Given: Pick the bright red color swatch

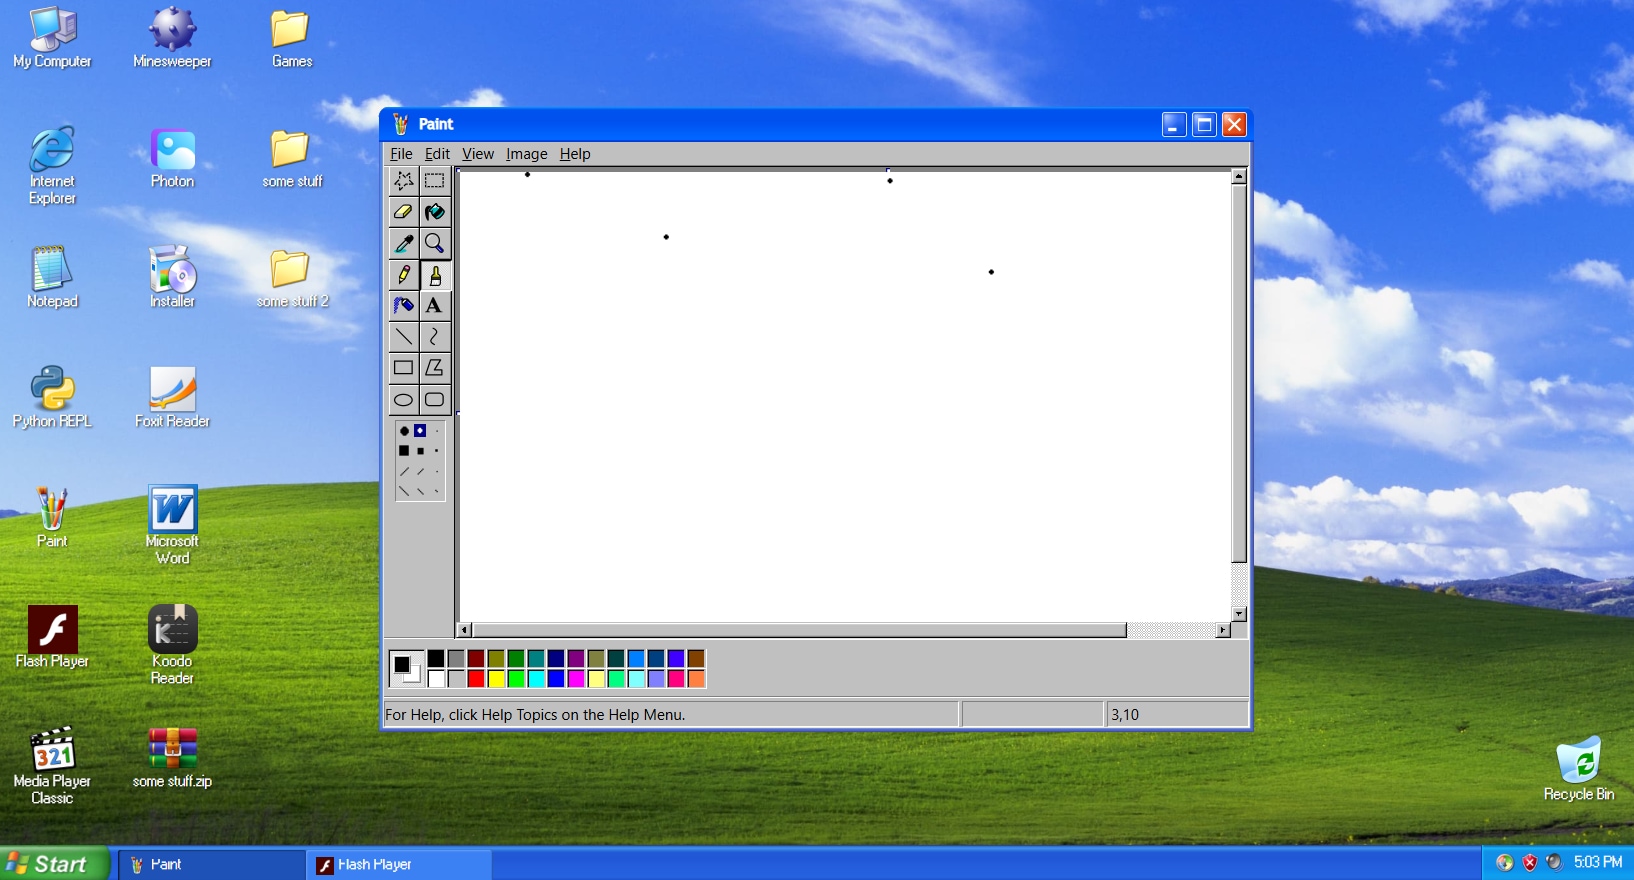Looking at the screenshot, I should [476, 679].
